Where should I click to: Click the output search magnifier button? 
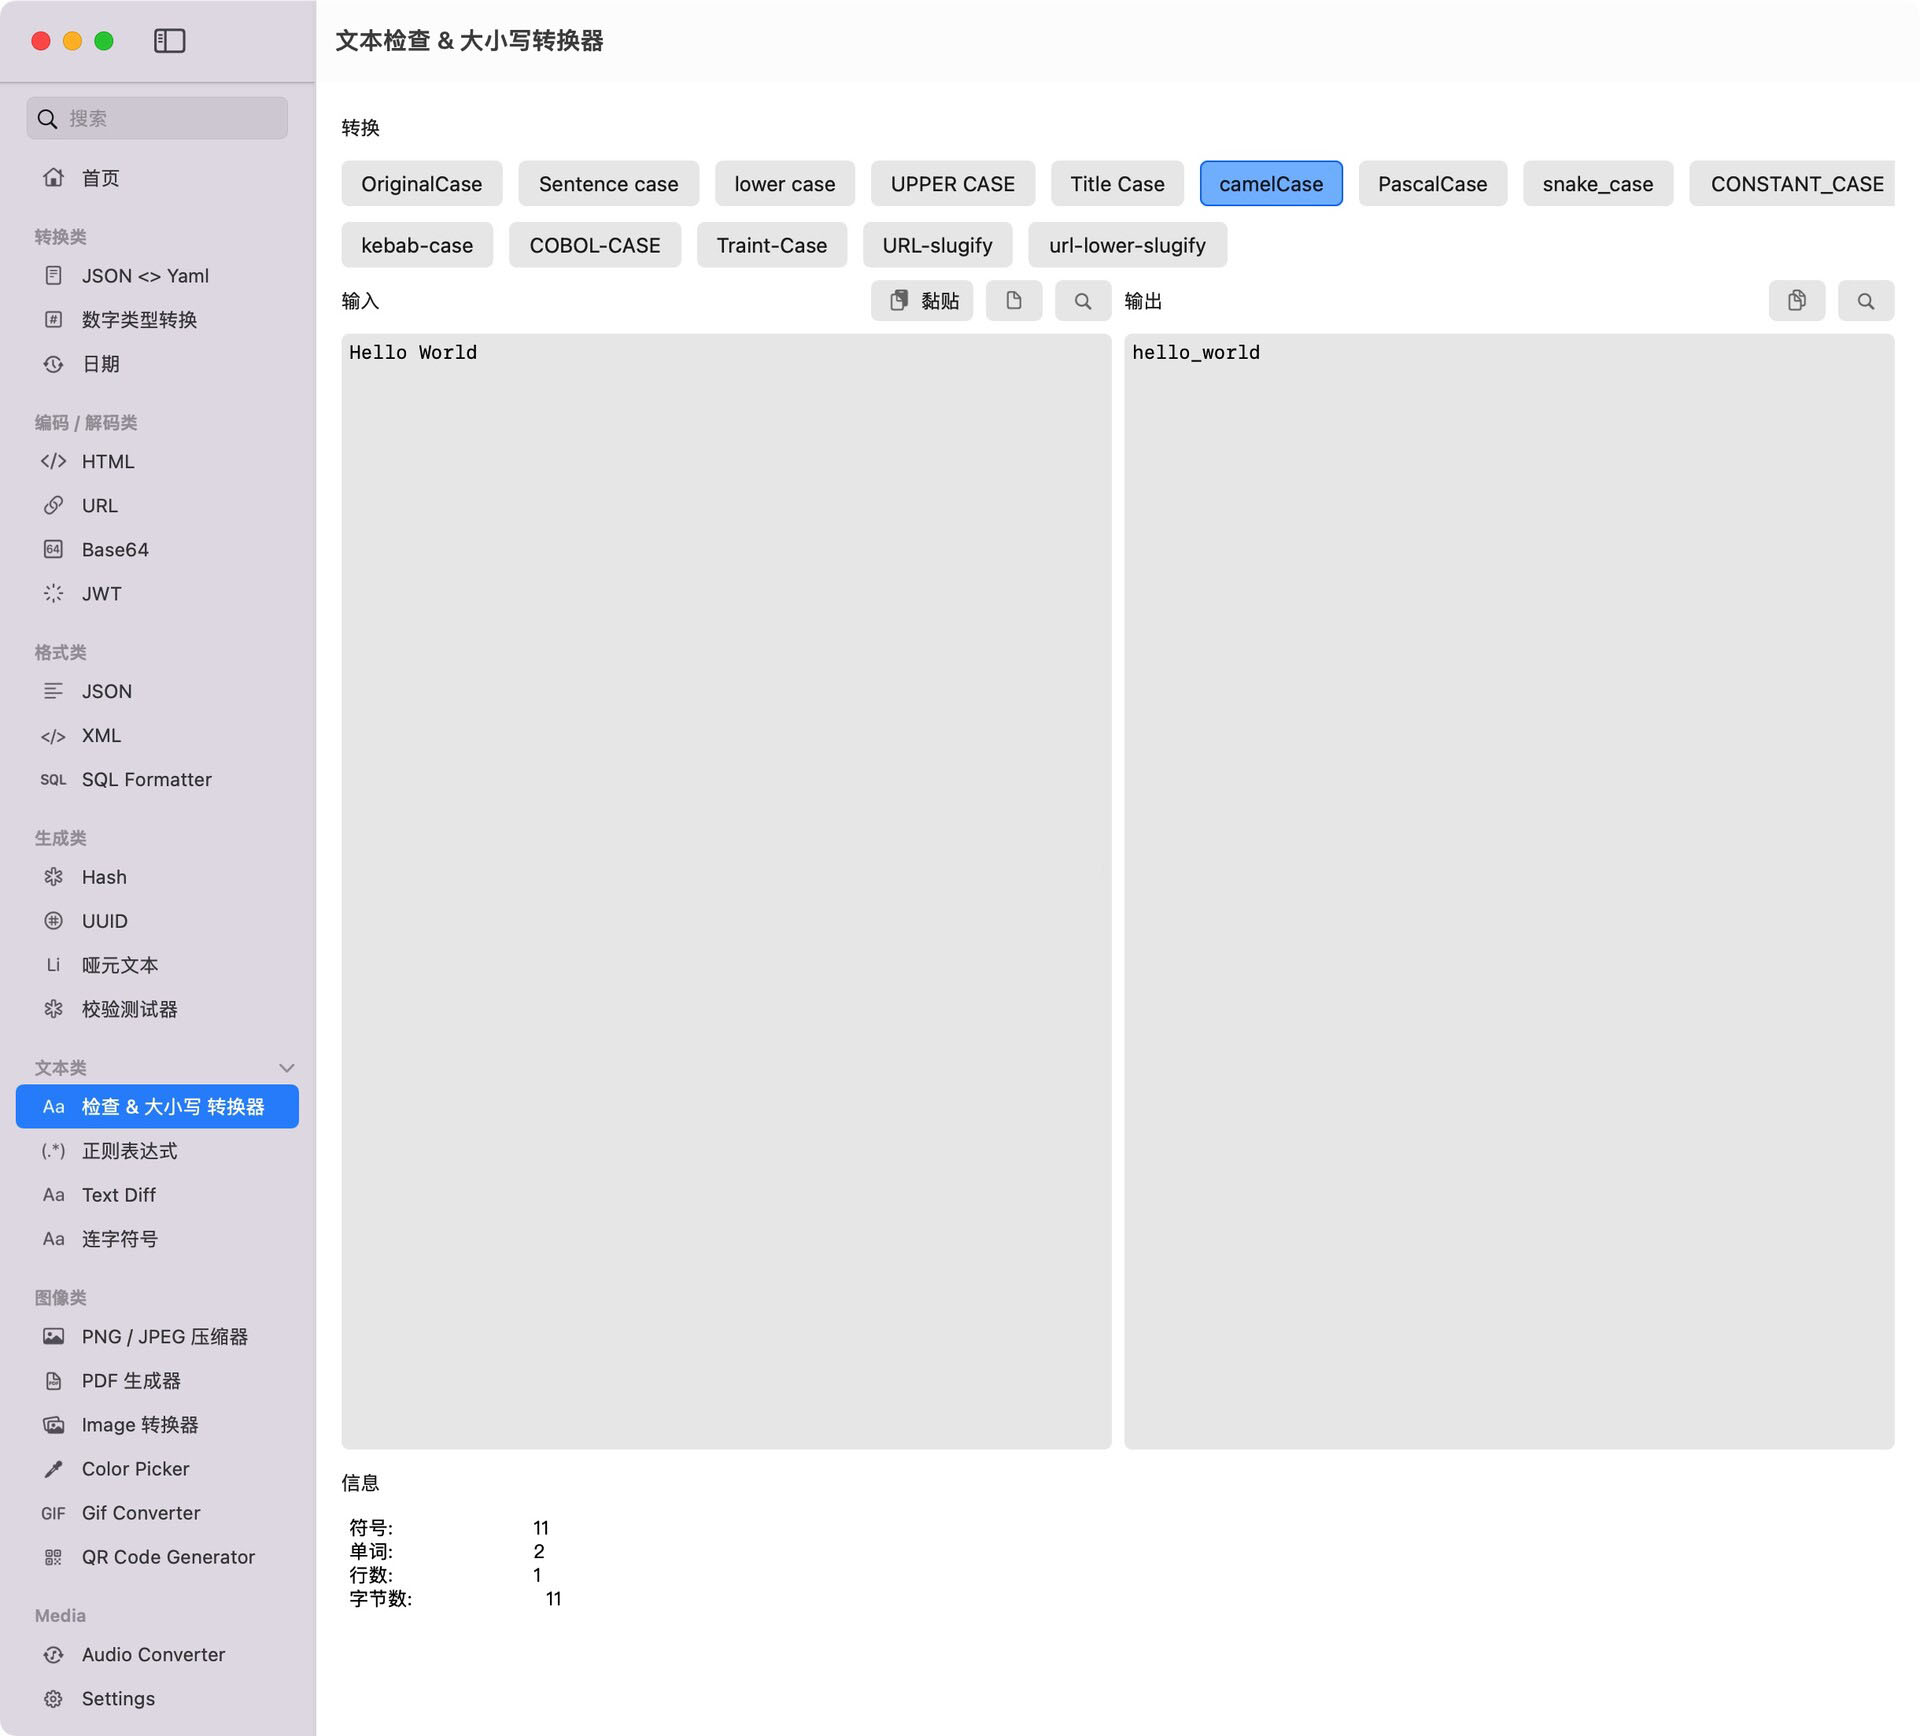(x=1866, y=301)
